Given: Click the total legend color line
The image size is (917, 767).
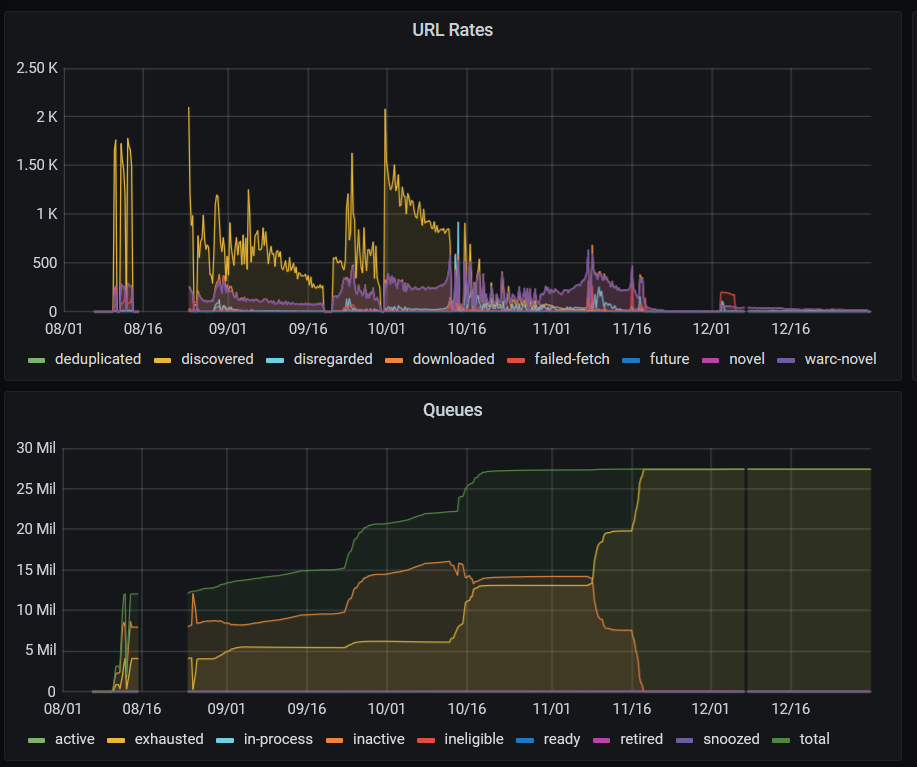Looking at the screenshot, I should point(780,739).
